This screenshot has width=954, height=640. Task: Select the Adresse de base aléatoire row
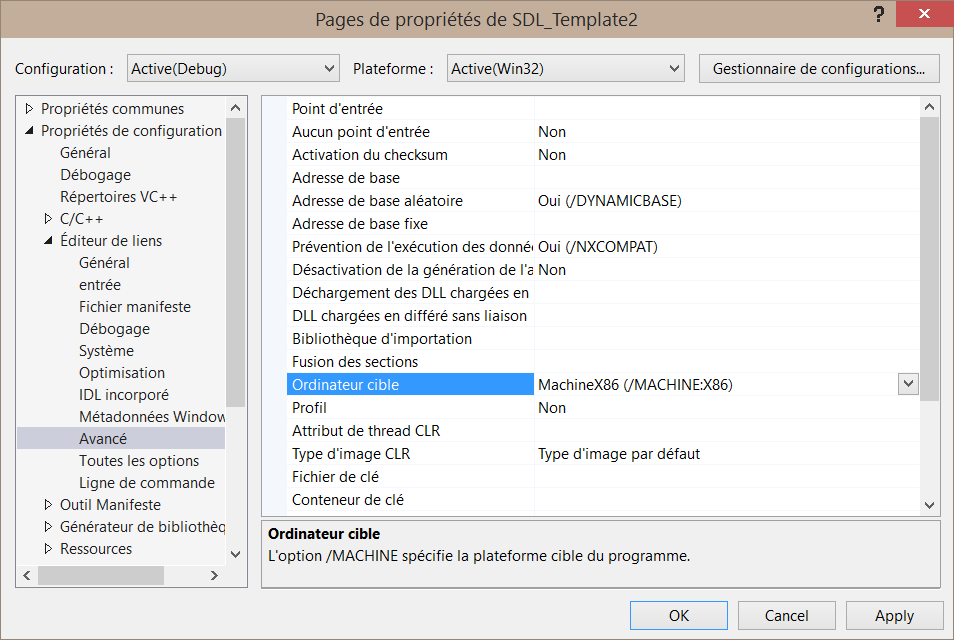pos(377,201)
